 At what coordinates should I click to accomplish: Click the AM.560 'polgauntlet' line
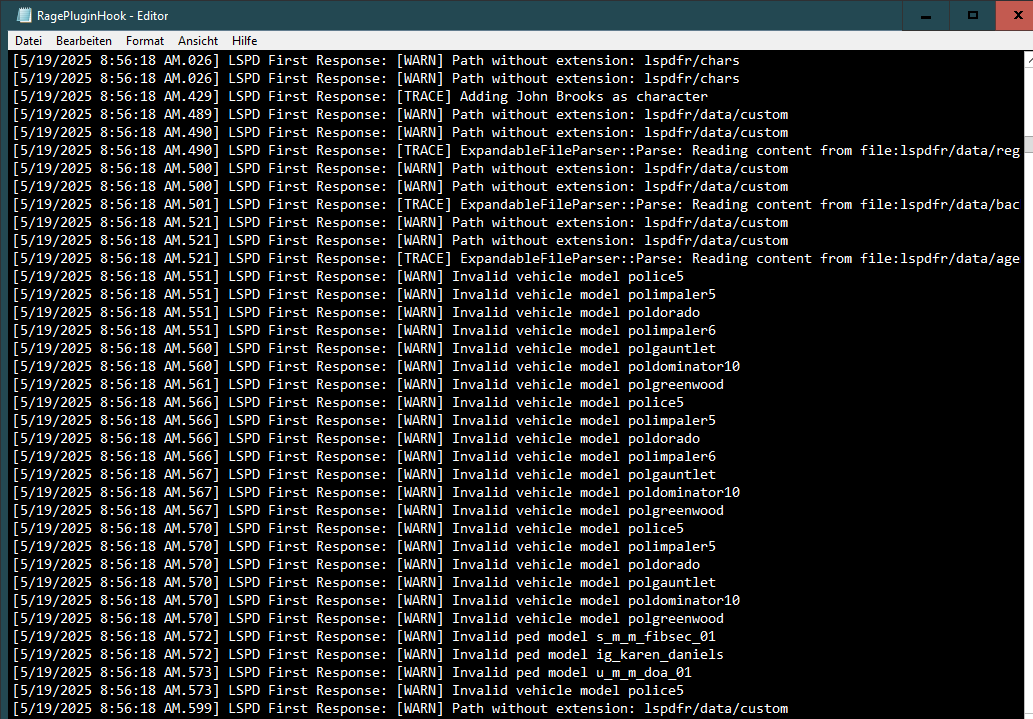click(x=364, y=349)
